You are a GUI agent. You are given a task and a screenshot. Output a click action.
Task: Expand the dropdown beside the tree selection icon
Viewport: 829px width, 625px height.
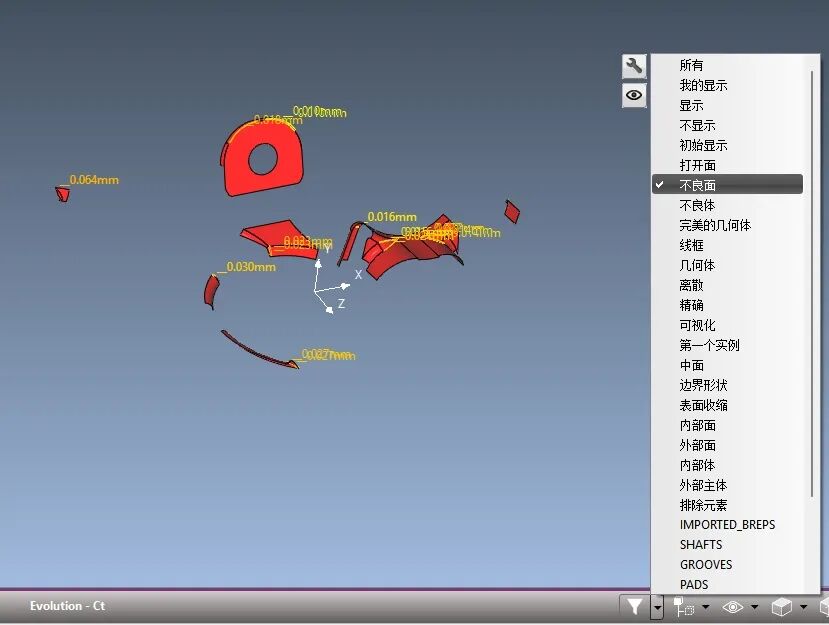point(706,607)
